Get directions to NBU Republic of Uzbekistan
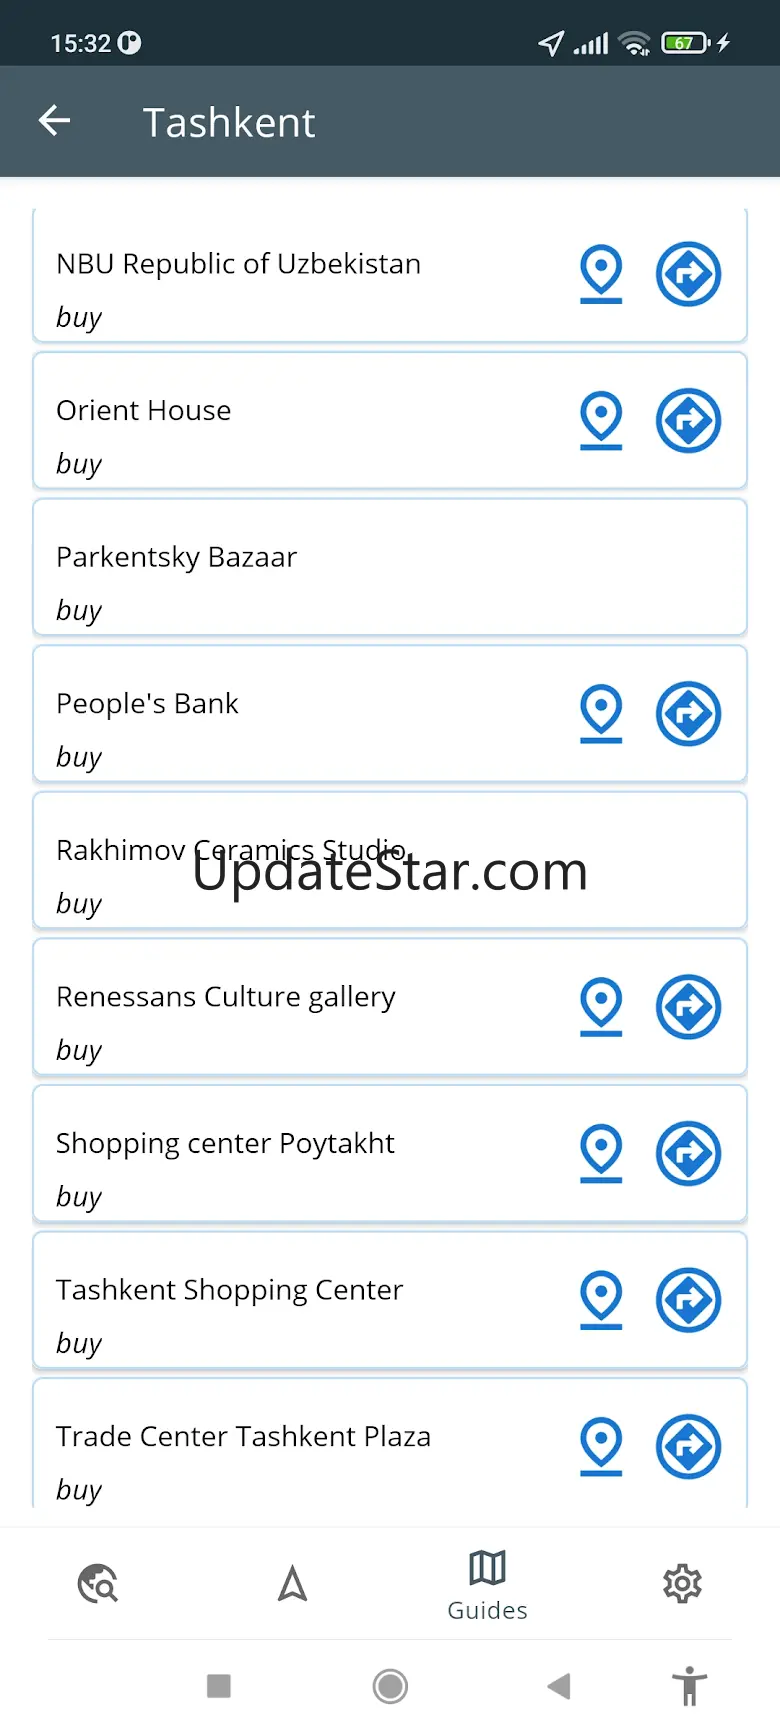 (x=688, y=274)
